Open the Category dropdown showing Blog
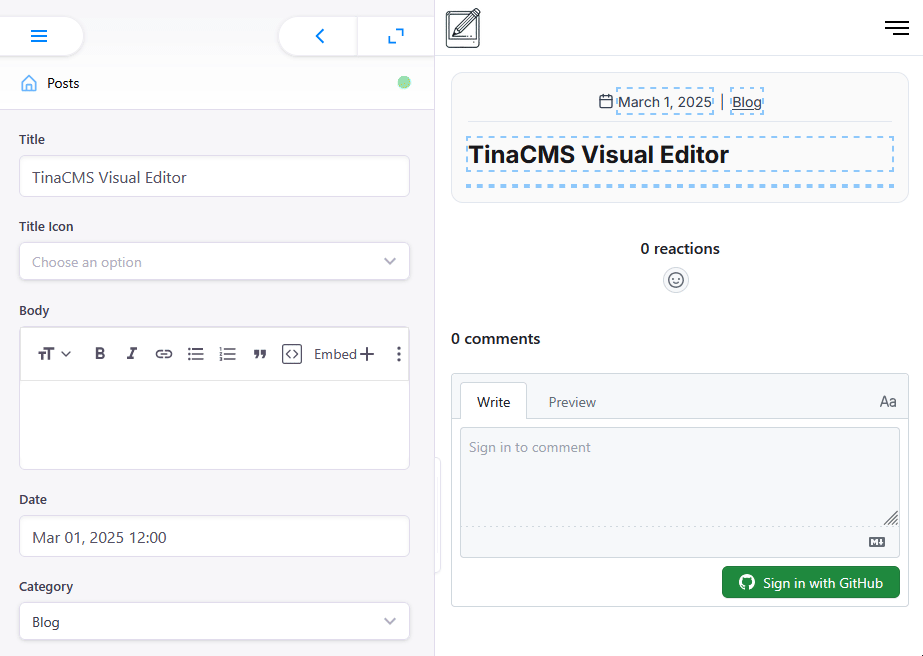The height and width of the screenshot is (656, 923). [214, 621]
